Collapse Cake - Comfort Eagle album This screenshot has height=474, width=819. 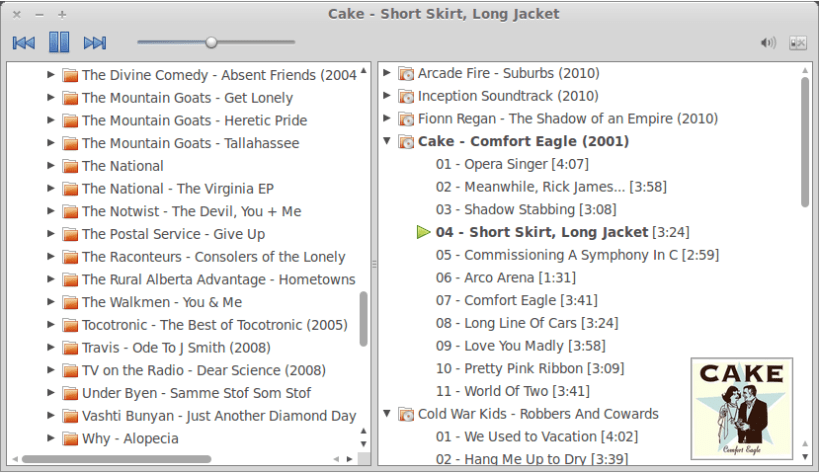387,141
